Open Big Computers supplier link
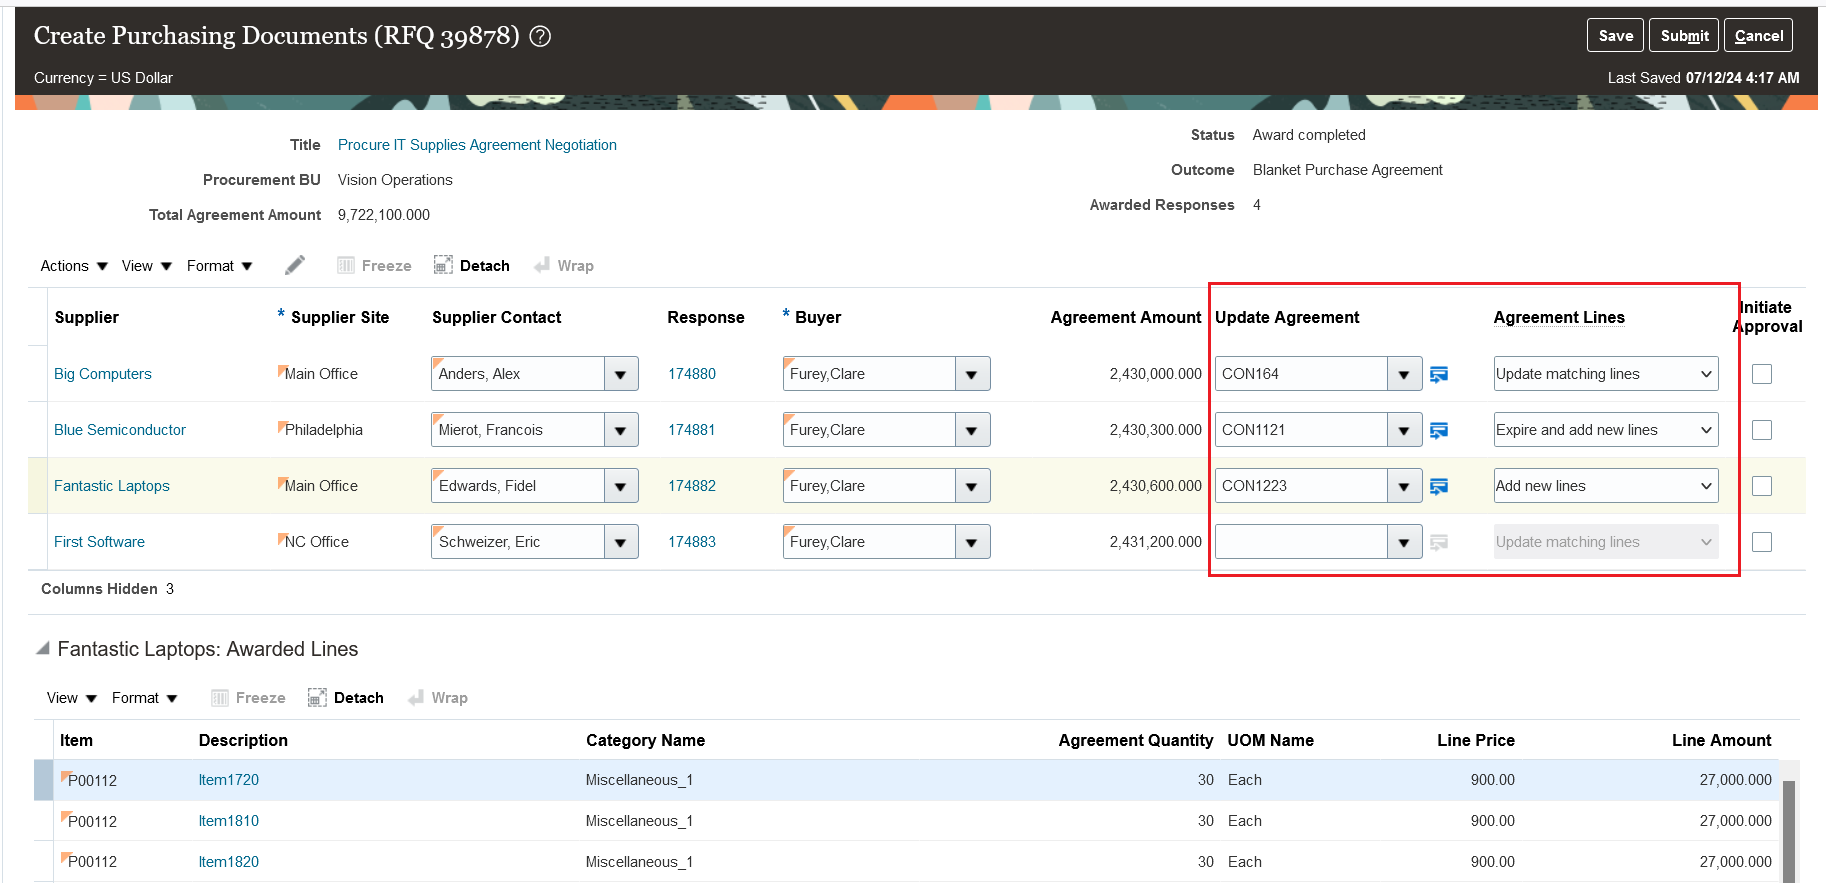This screenshot has height=883, width=1826. click(103, 374)
